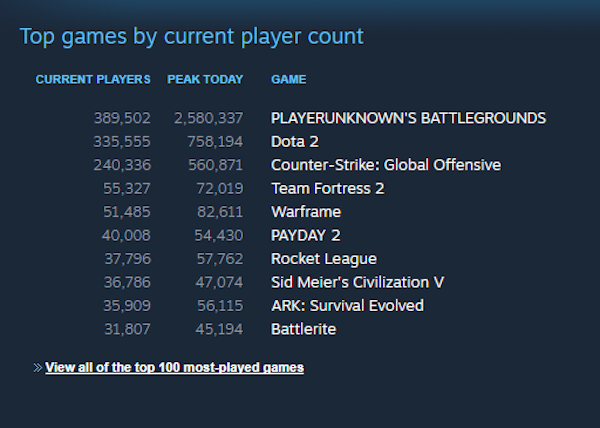Select PAYDAY 2 in the list
The height and width of the screenshot is (428, 600).
click(305, 236)
